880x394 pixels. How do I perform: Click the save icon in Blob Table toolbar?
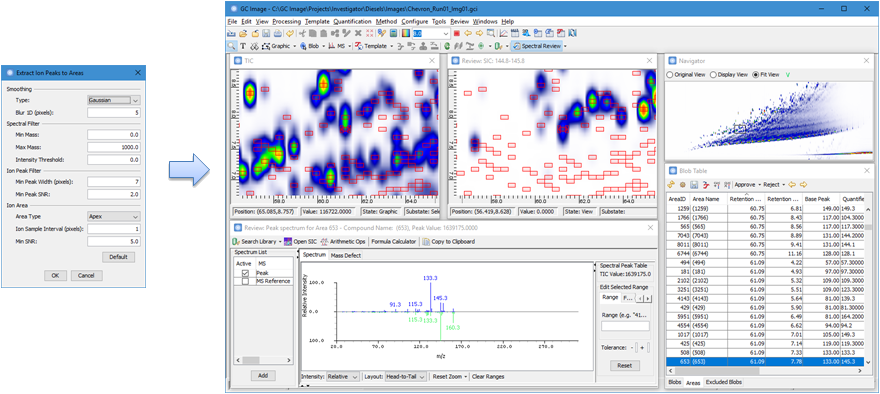click(x=694, y=184)
